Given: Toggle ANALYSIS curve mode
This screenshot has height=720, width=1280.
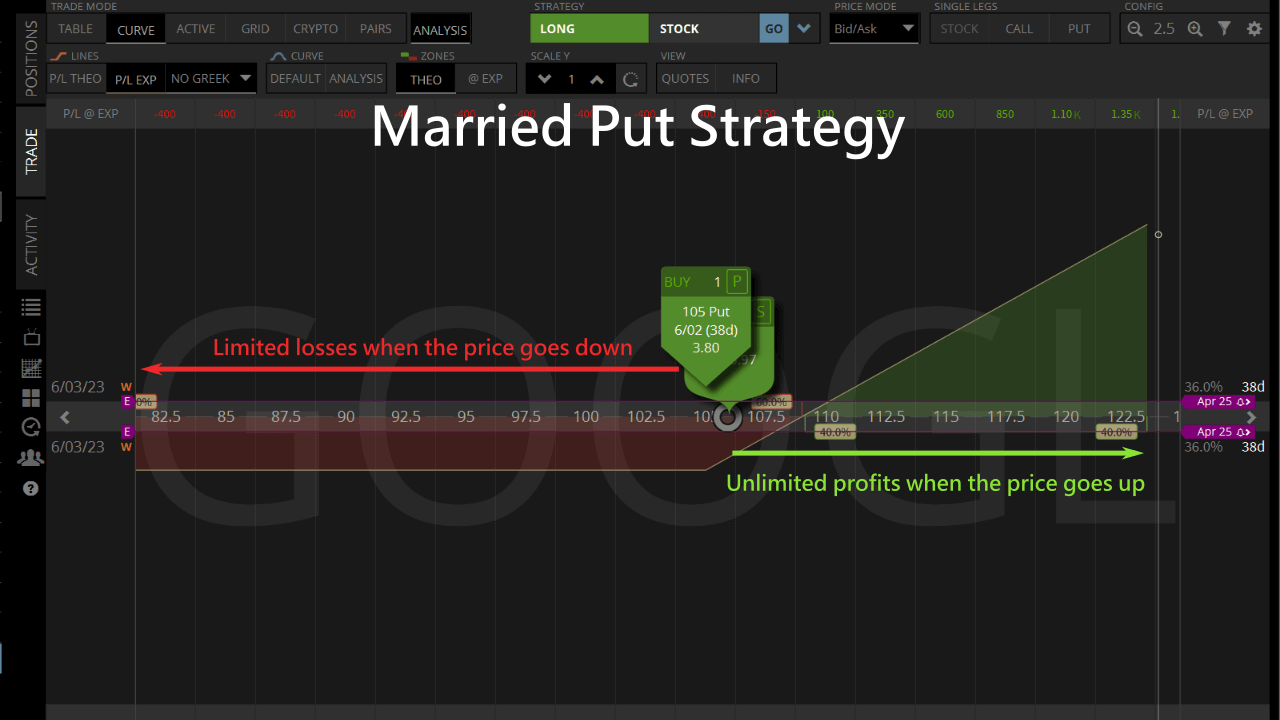Looking at the screenshot, I should (x=356, y=78).
